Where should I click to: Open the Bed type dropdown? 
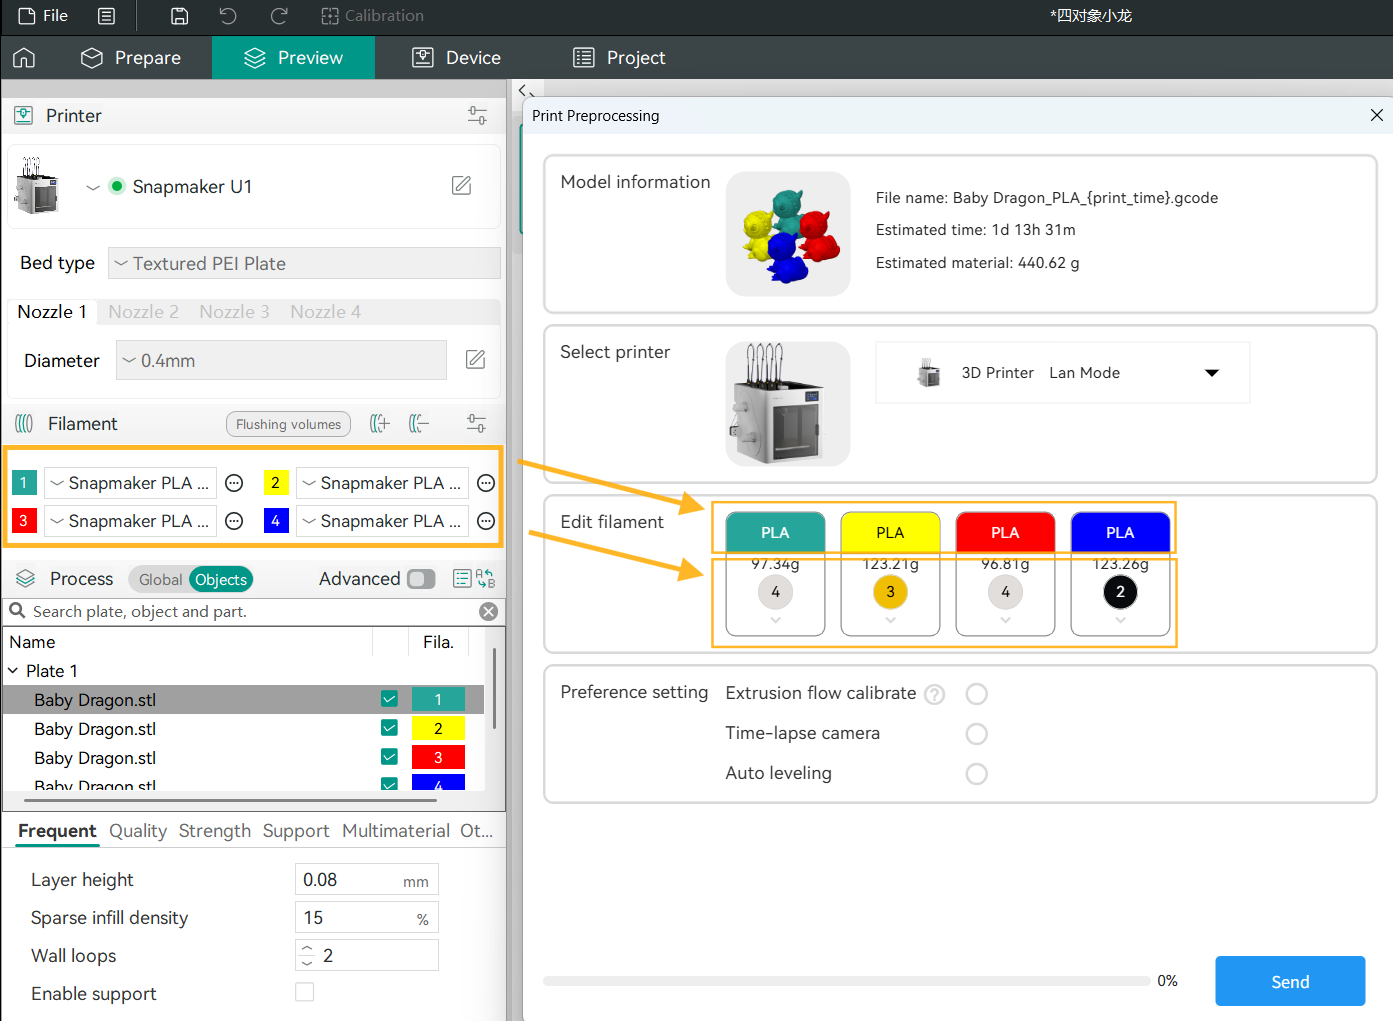(303, 262)
